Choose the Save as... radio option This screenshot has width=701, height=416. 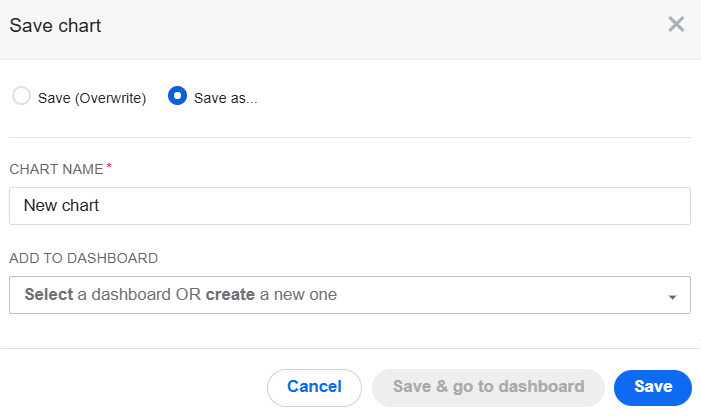click(177, 96)
